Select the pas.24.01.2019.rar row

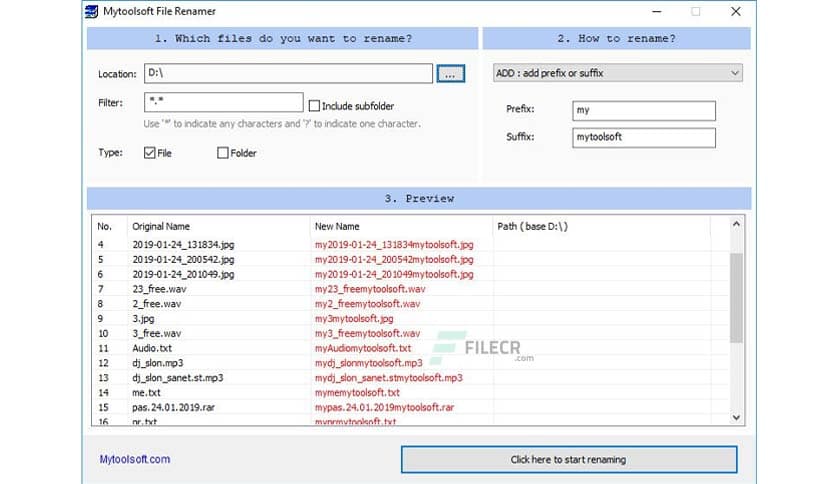pyautogui.click(x=411, y=407)
